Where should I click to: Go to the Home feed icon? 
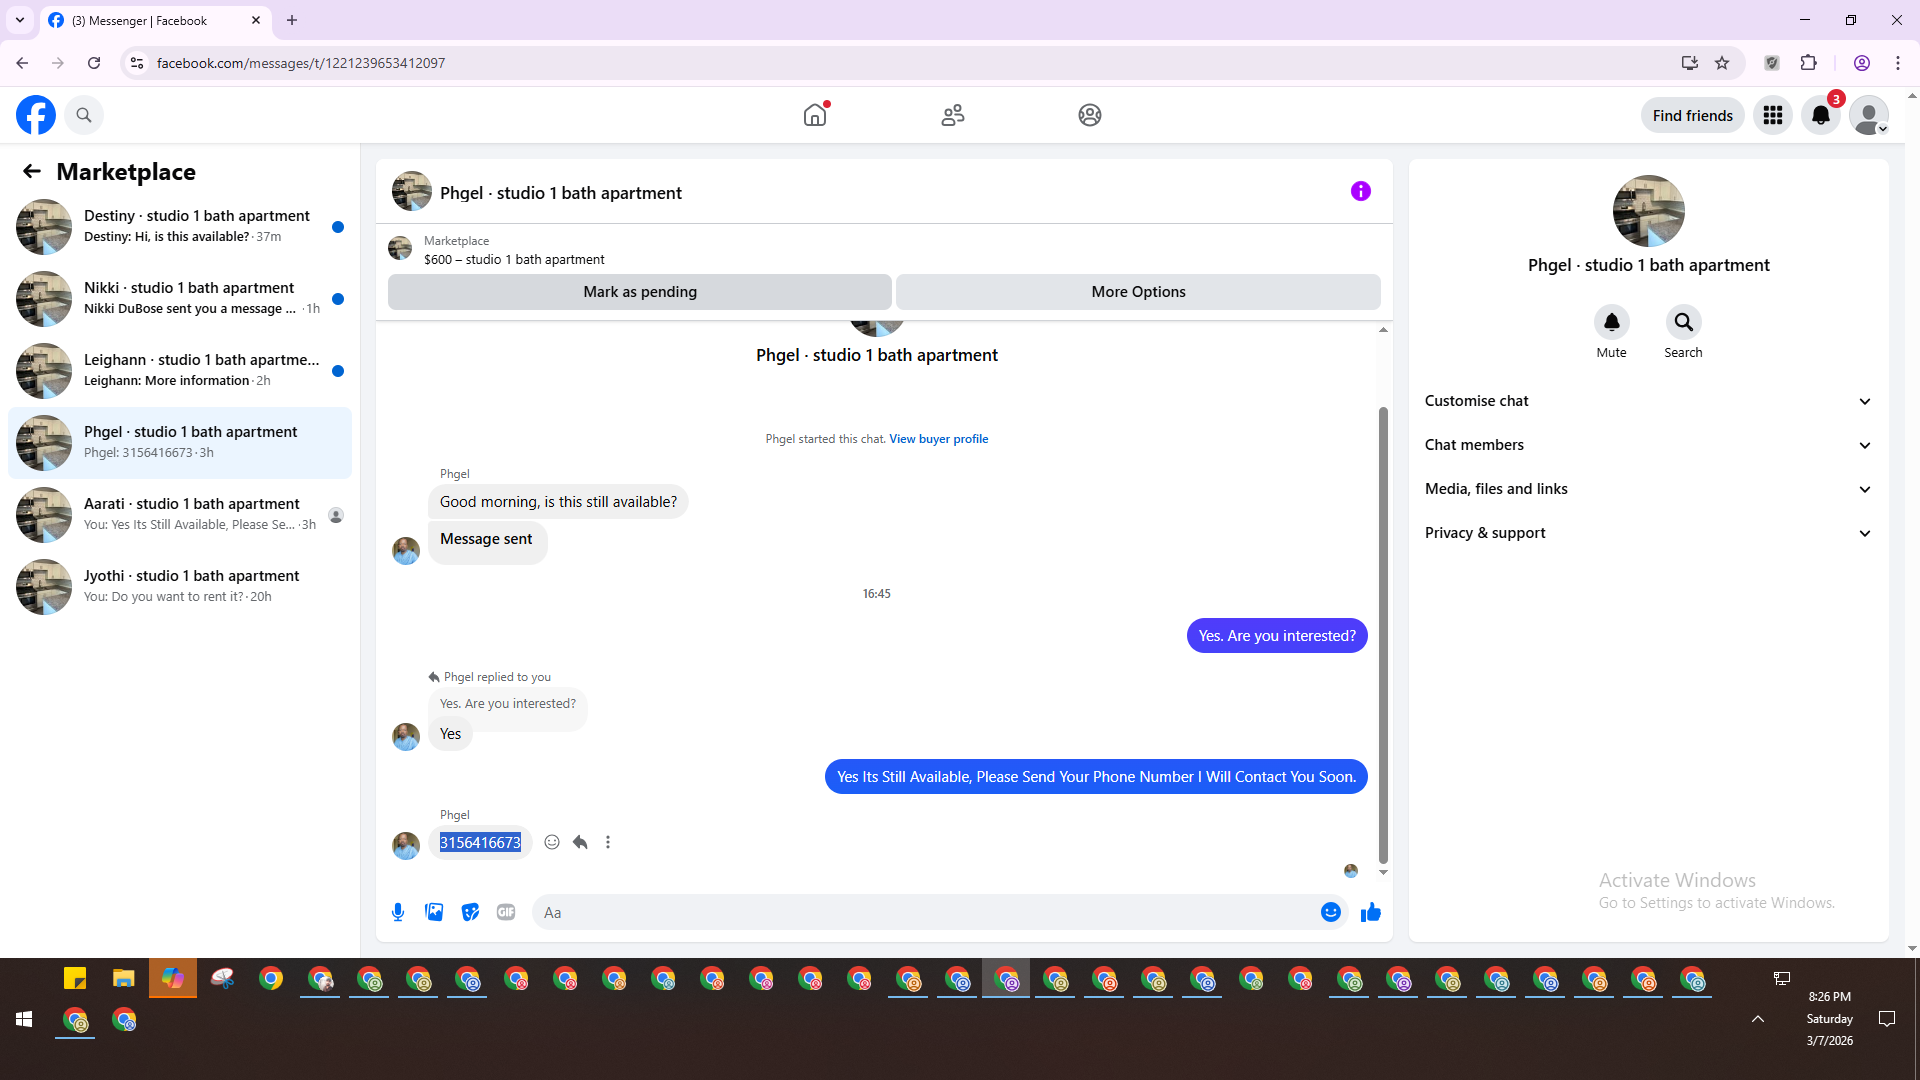(815, 115)
